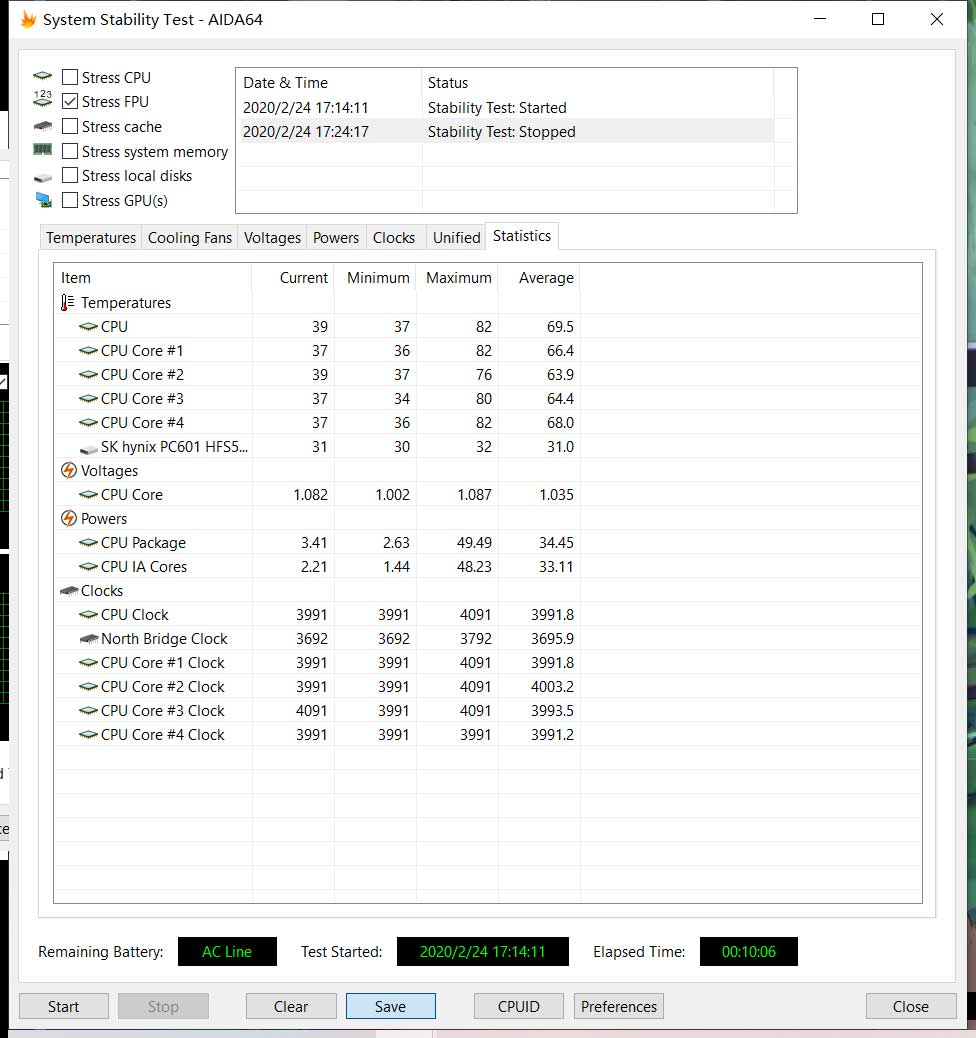
Task: Tick the Stress system memory checkbox
Action: 70,151
